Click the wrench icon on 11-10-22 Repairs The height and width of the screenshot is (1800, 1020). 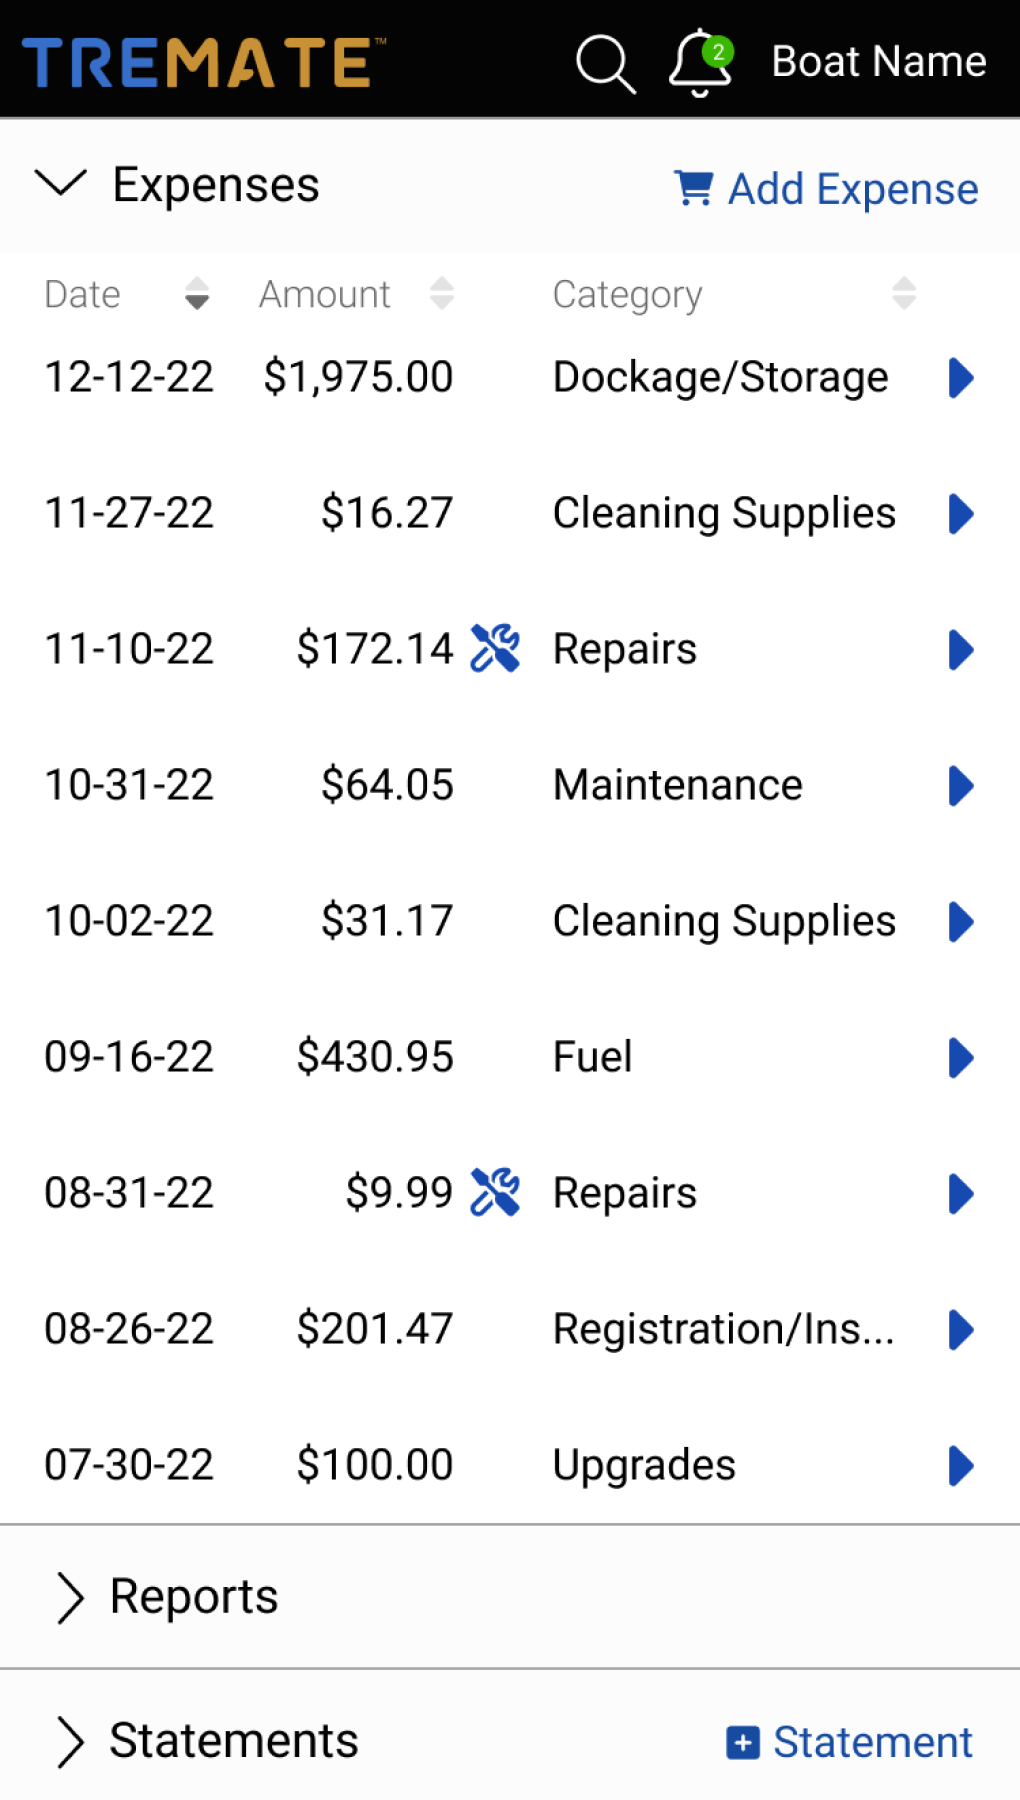pos(495,649)
